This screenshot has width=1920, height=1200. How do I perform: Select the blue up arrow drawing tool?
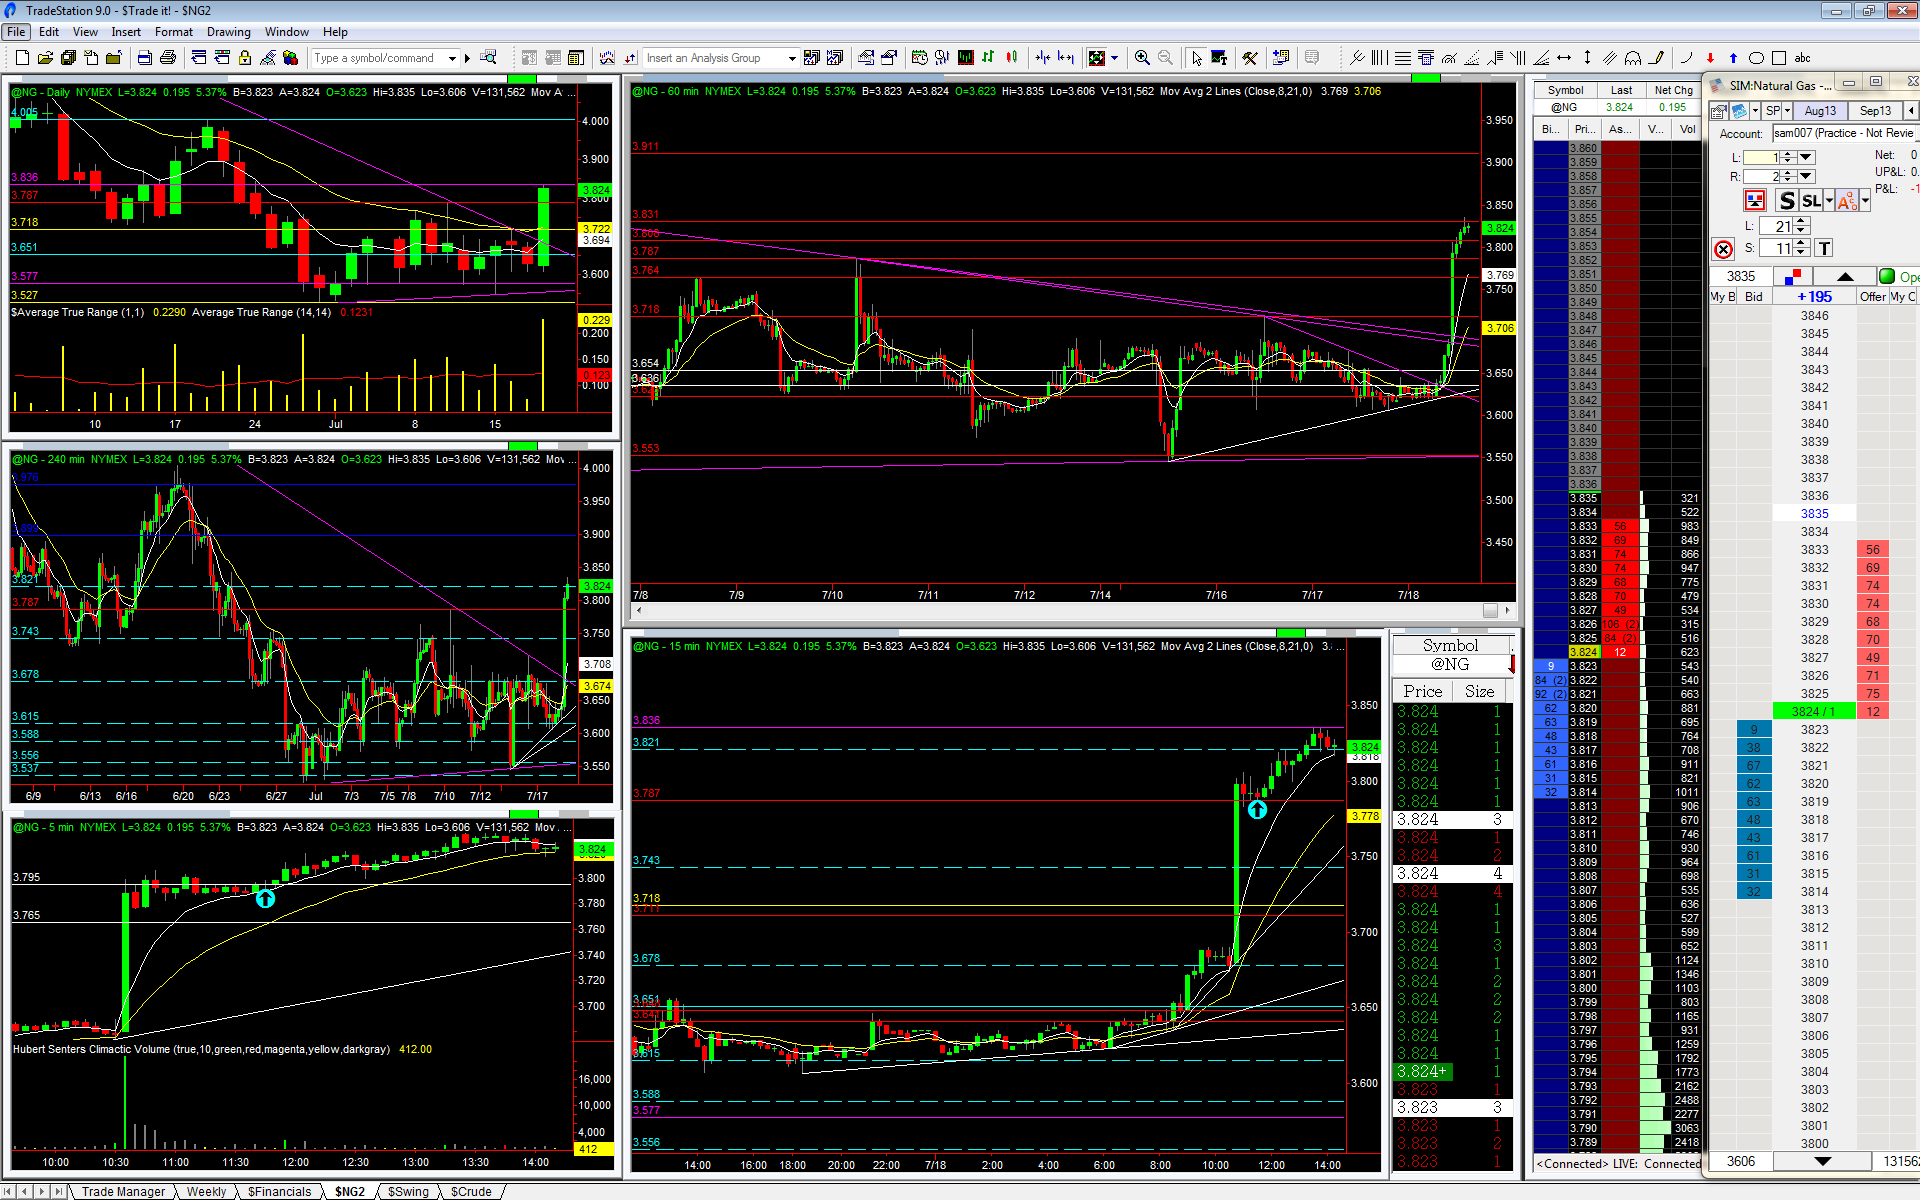point(1733,58)
